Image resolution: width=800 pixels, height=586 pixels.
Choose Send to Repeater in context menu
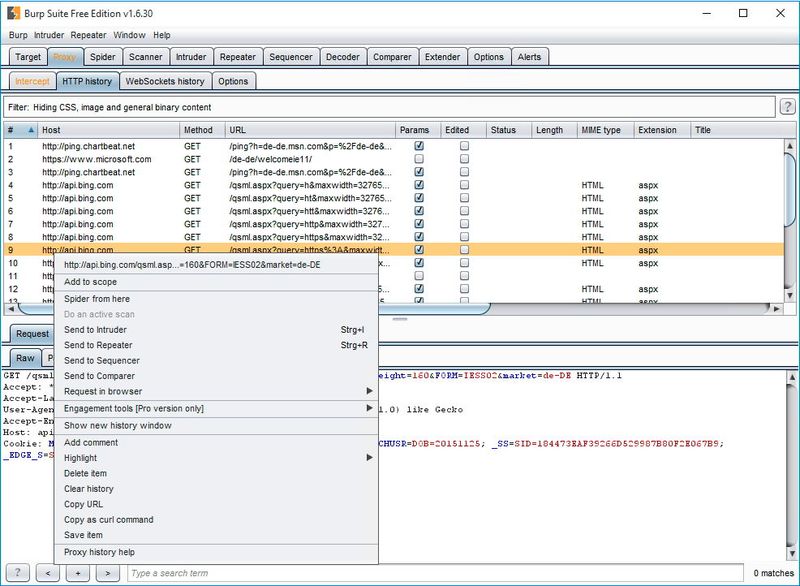click(216, 345)
